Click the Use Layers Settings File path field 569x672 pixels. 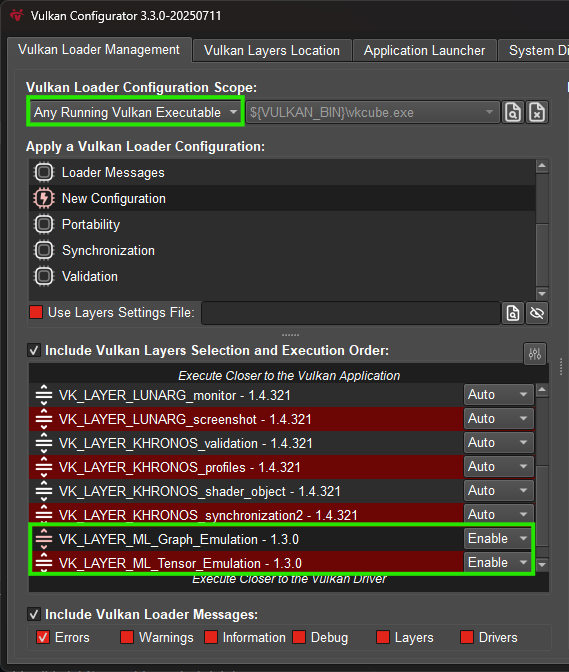tap(351, 313)
